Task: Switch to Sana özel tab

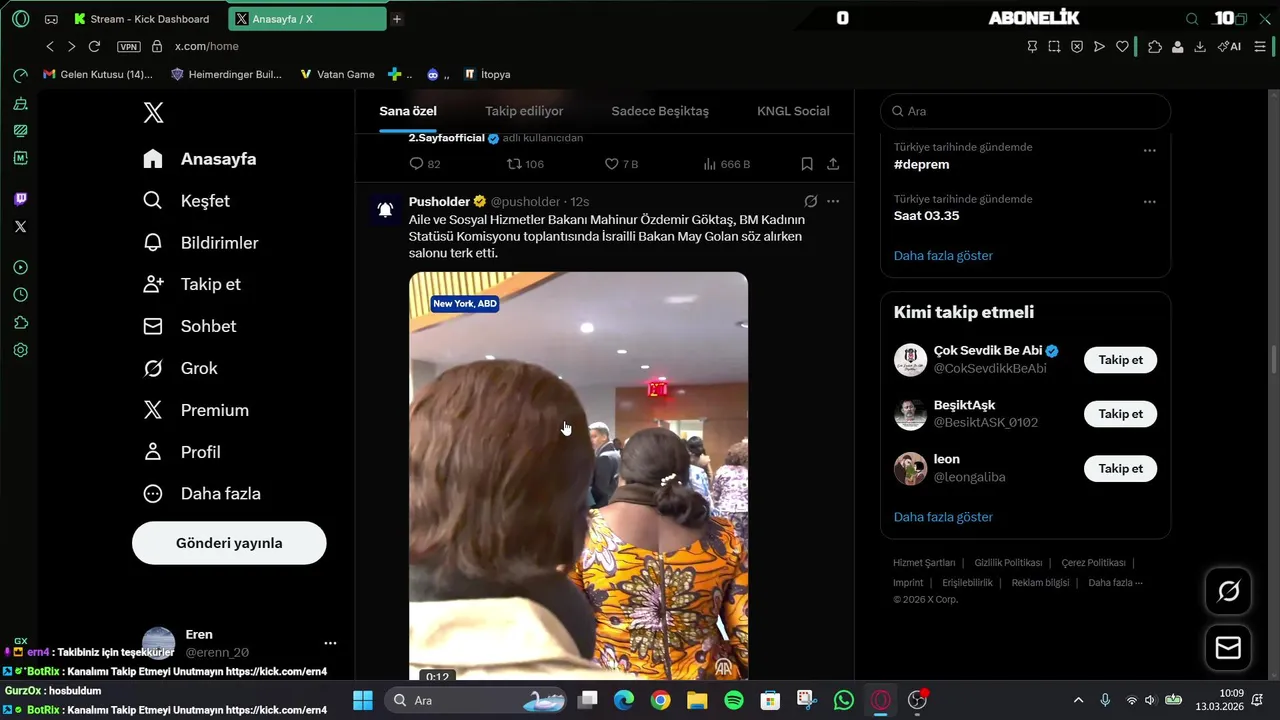Action: [x=408, y=111]
